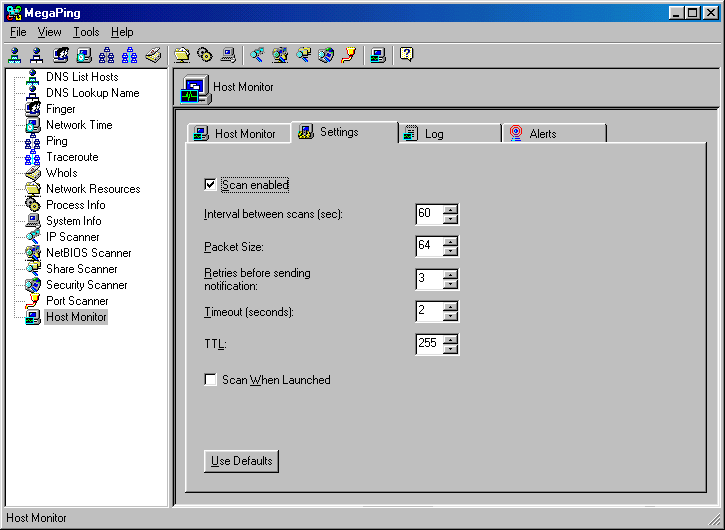The height and width of the screenshot is (530, 725).
Task: Click the Process Info toolbar icon
Action: pos(205,55)
